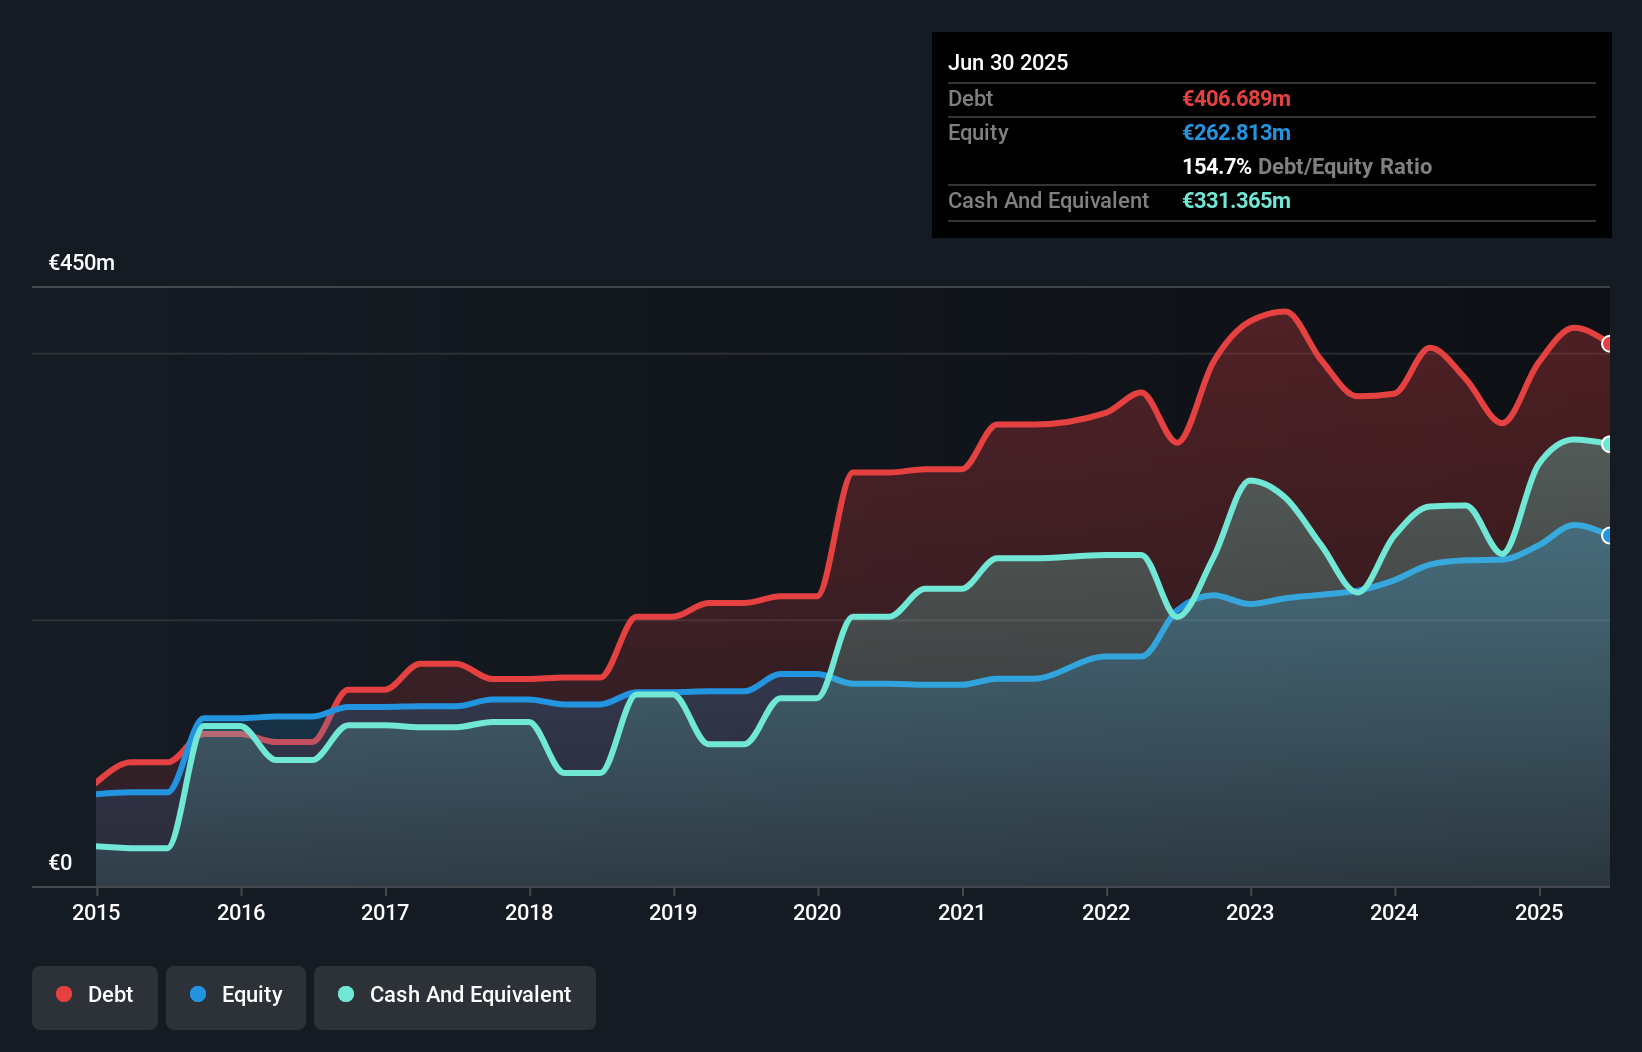1642x1052 pixels.
Task: Select the 2023 x-axis label
Action: click(x=1250, y=912)
